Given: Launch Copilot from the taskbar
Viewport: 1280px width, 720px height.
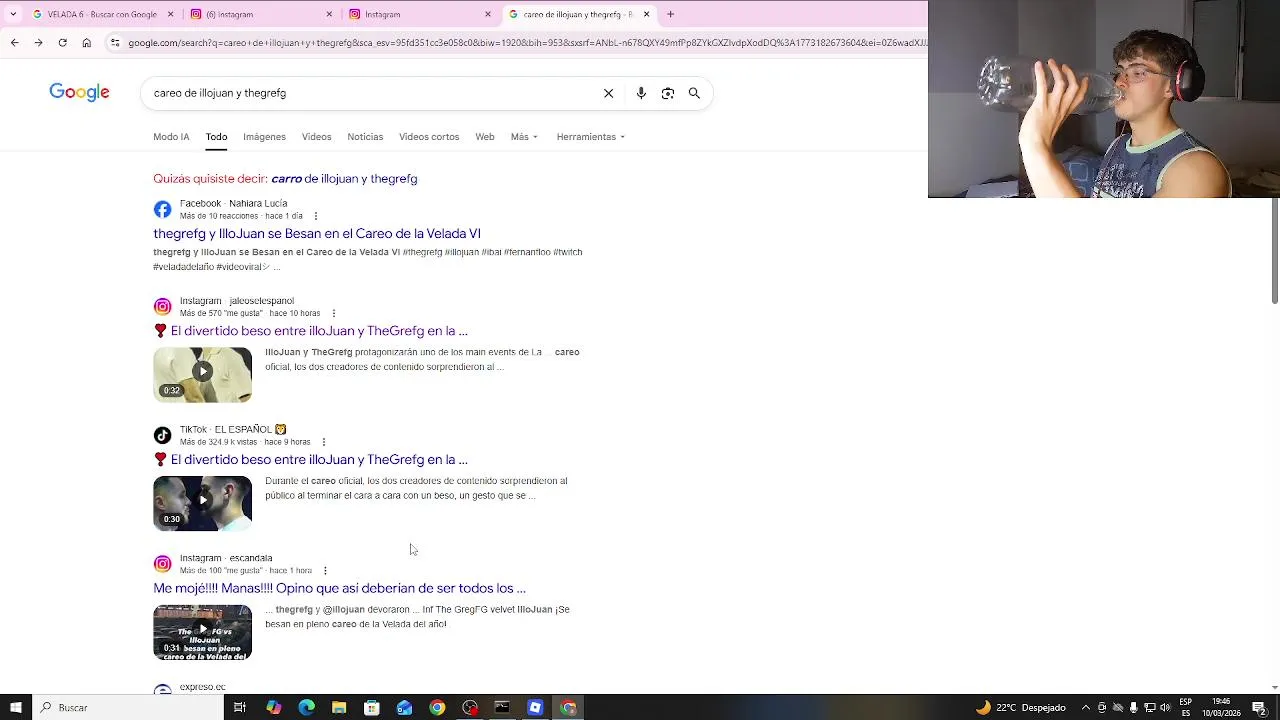Looking at the screenshot, I should point(273,707).
